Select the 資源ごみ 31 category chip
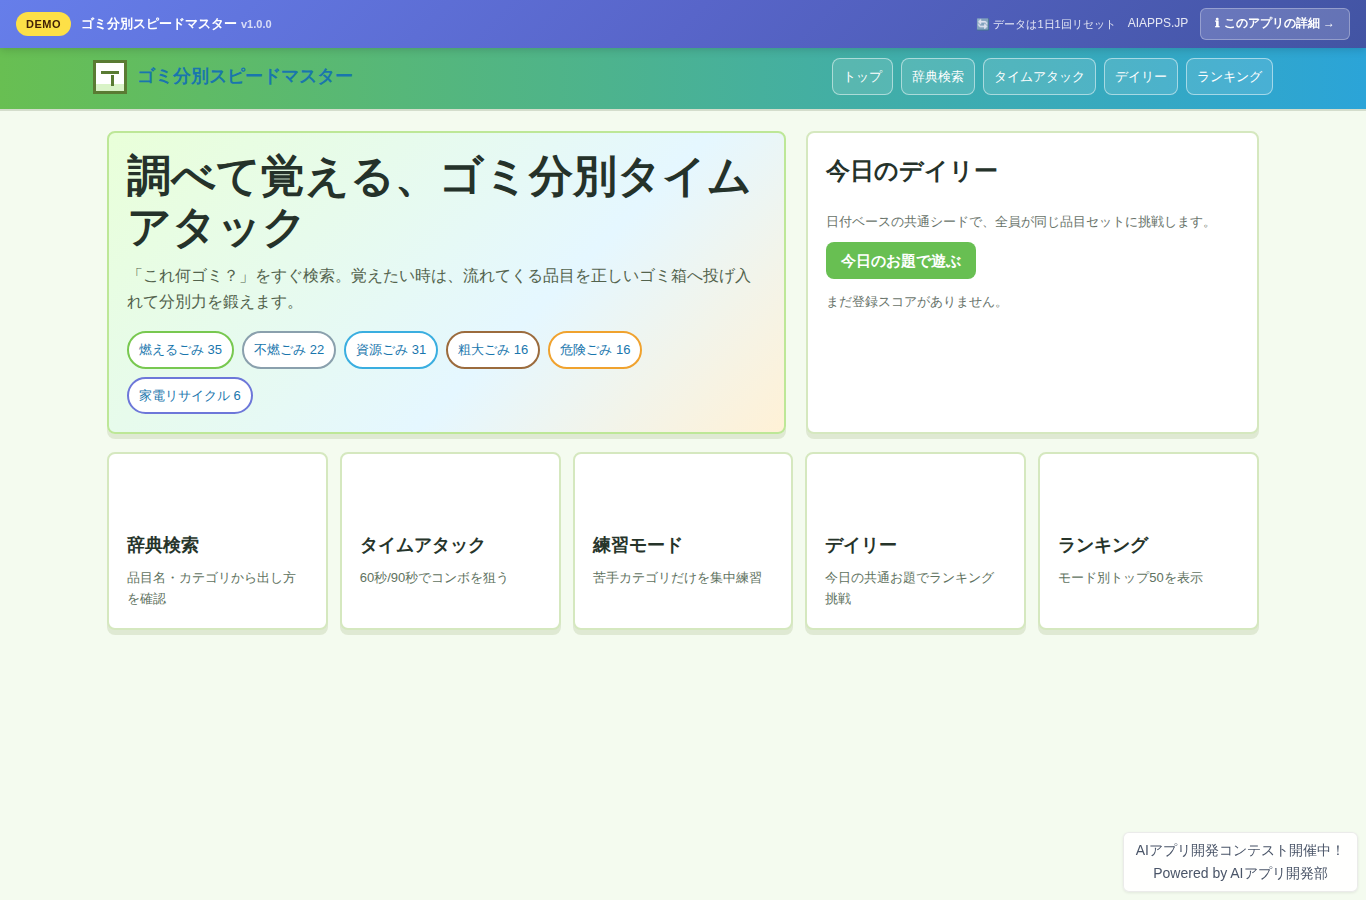Viewport: 1366px width, 900px height. 391,350
